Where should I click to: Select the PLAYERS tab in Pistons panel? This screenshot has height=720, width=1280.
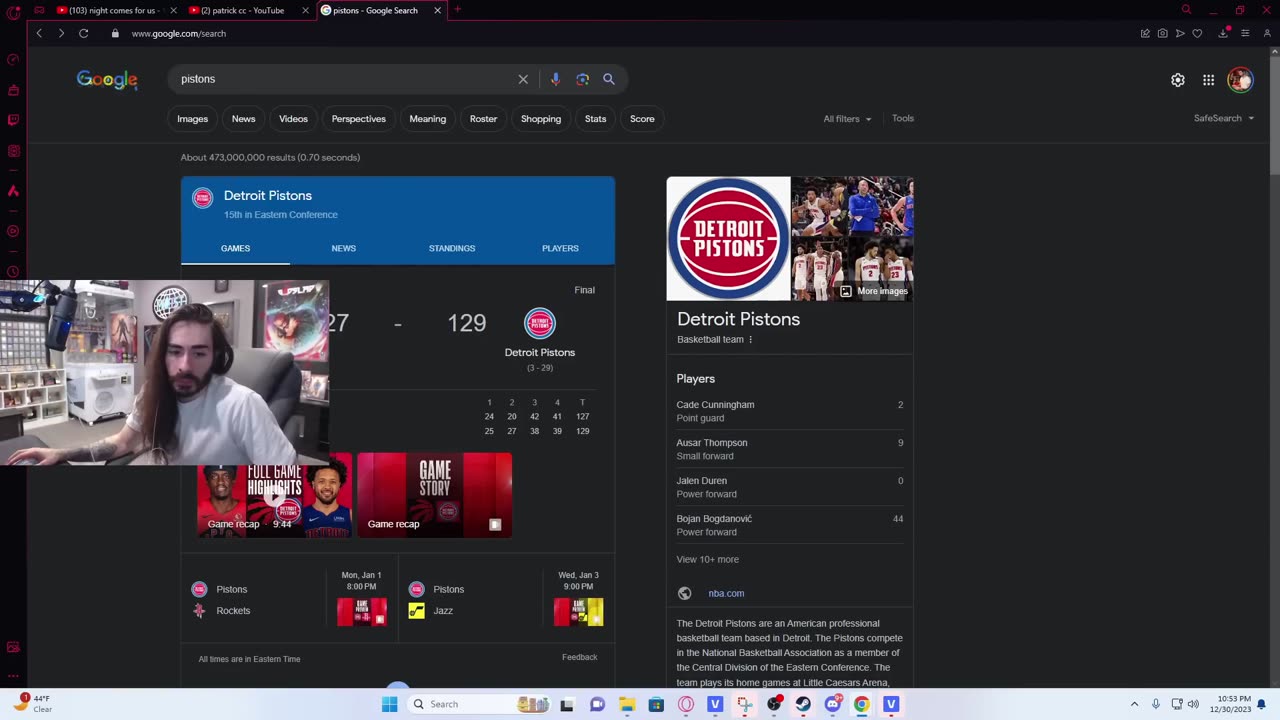[560, 248]
